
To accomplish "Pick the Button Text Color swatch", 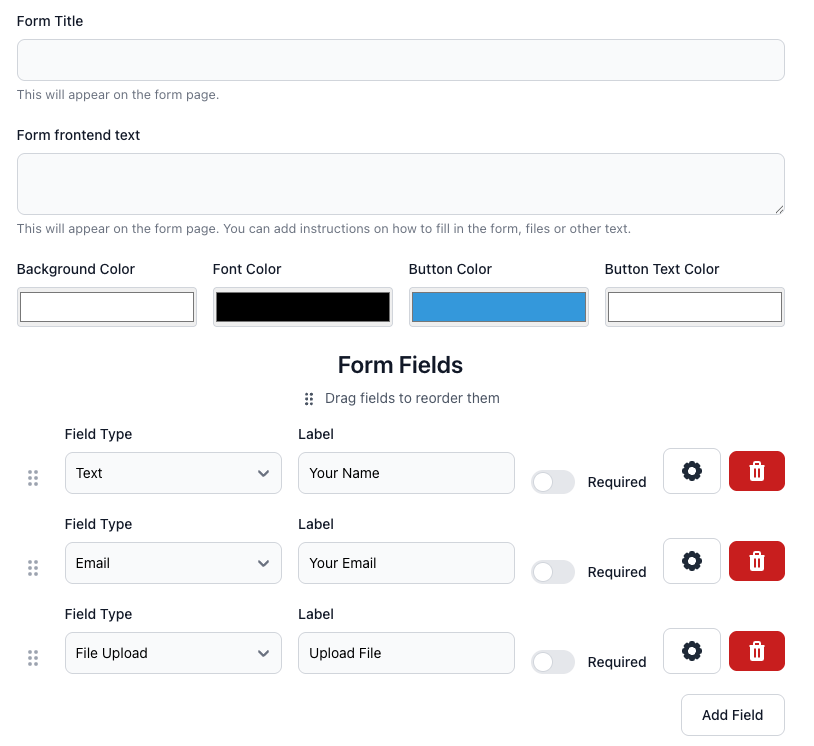I will click(695, 307).
